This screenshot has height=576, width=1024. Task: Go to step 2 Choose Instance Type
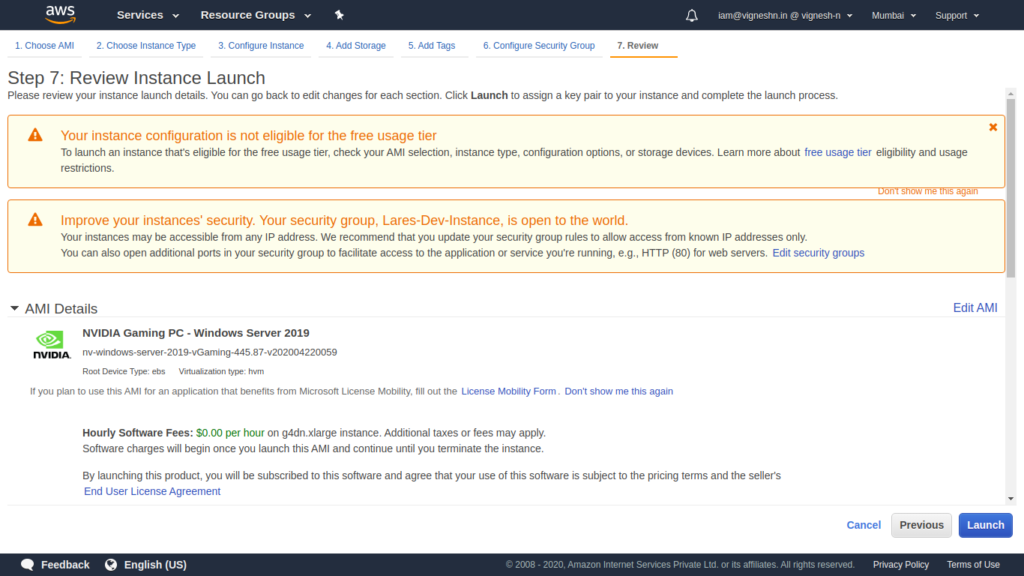pos(146,46)
